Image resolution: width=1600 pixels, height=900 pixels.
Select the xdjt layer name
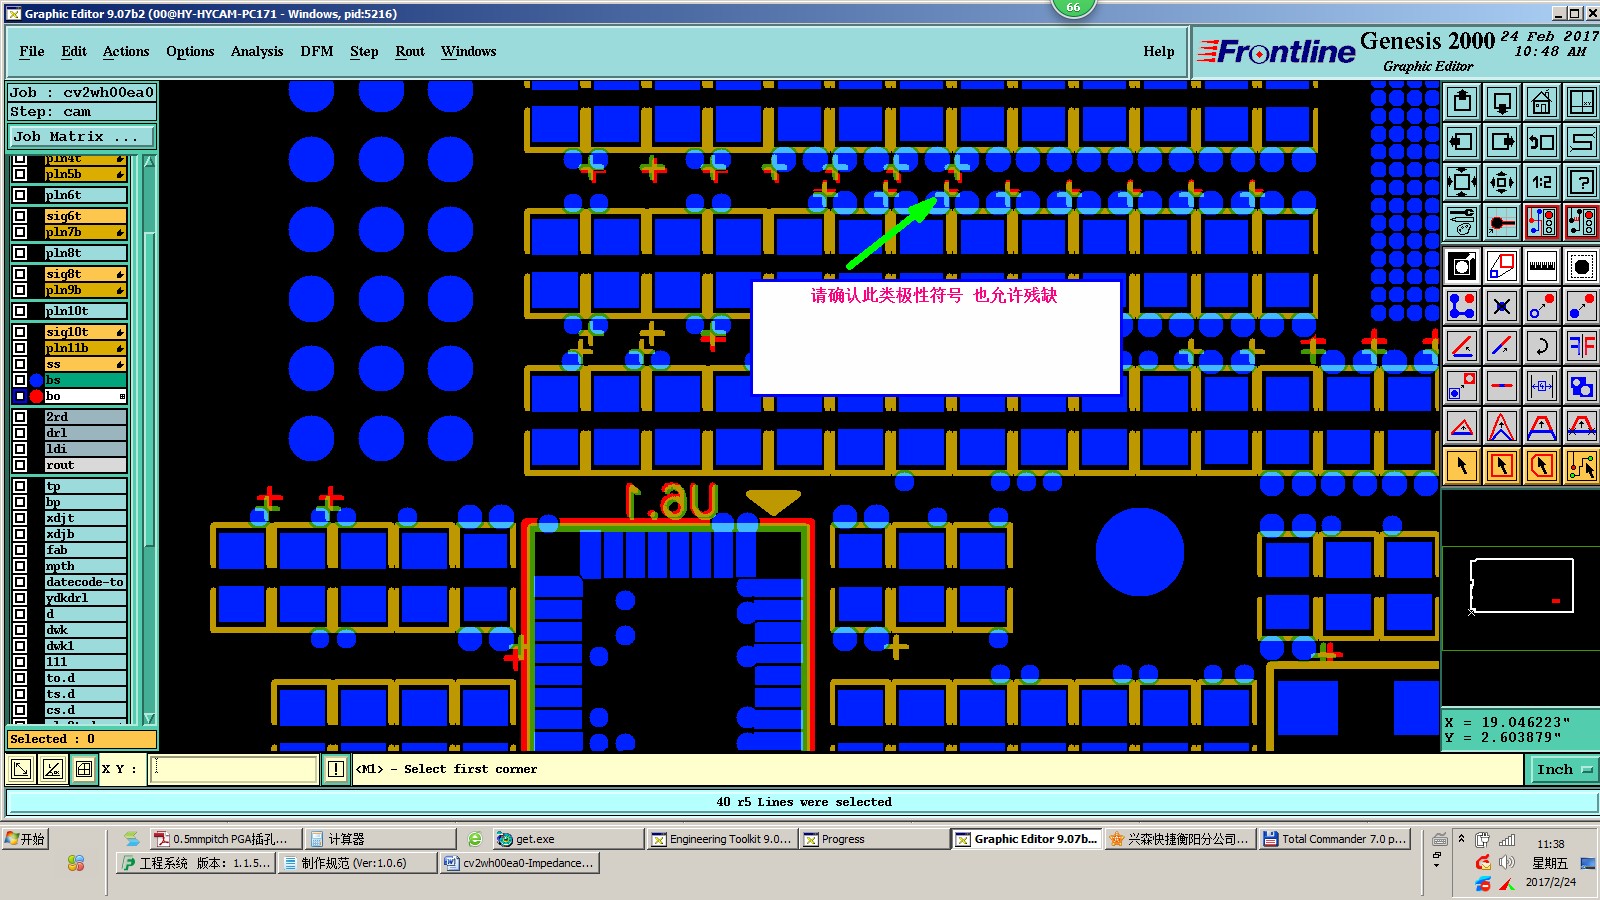click(x=85, y=518)
